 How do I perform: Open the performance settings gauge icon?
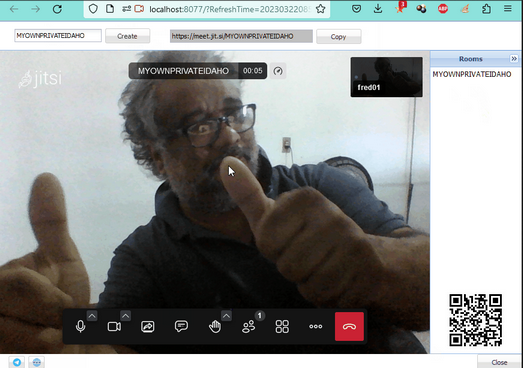pyautogui.click(x=278, y=71)
